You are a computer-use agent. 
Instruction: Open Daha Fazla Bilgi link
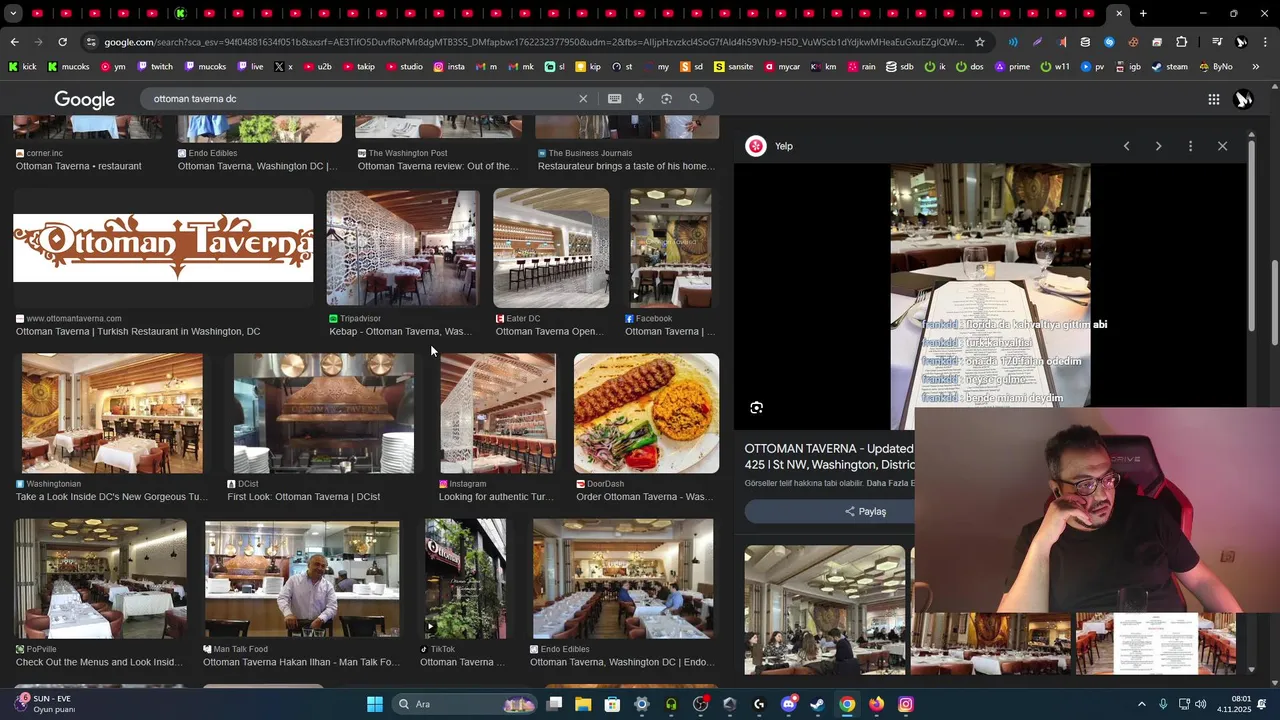coord(890,483)
